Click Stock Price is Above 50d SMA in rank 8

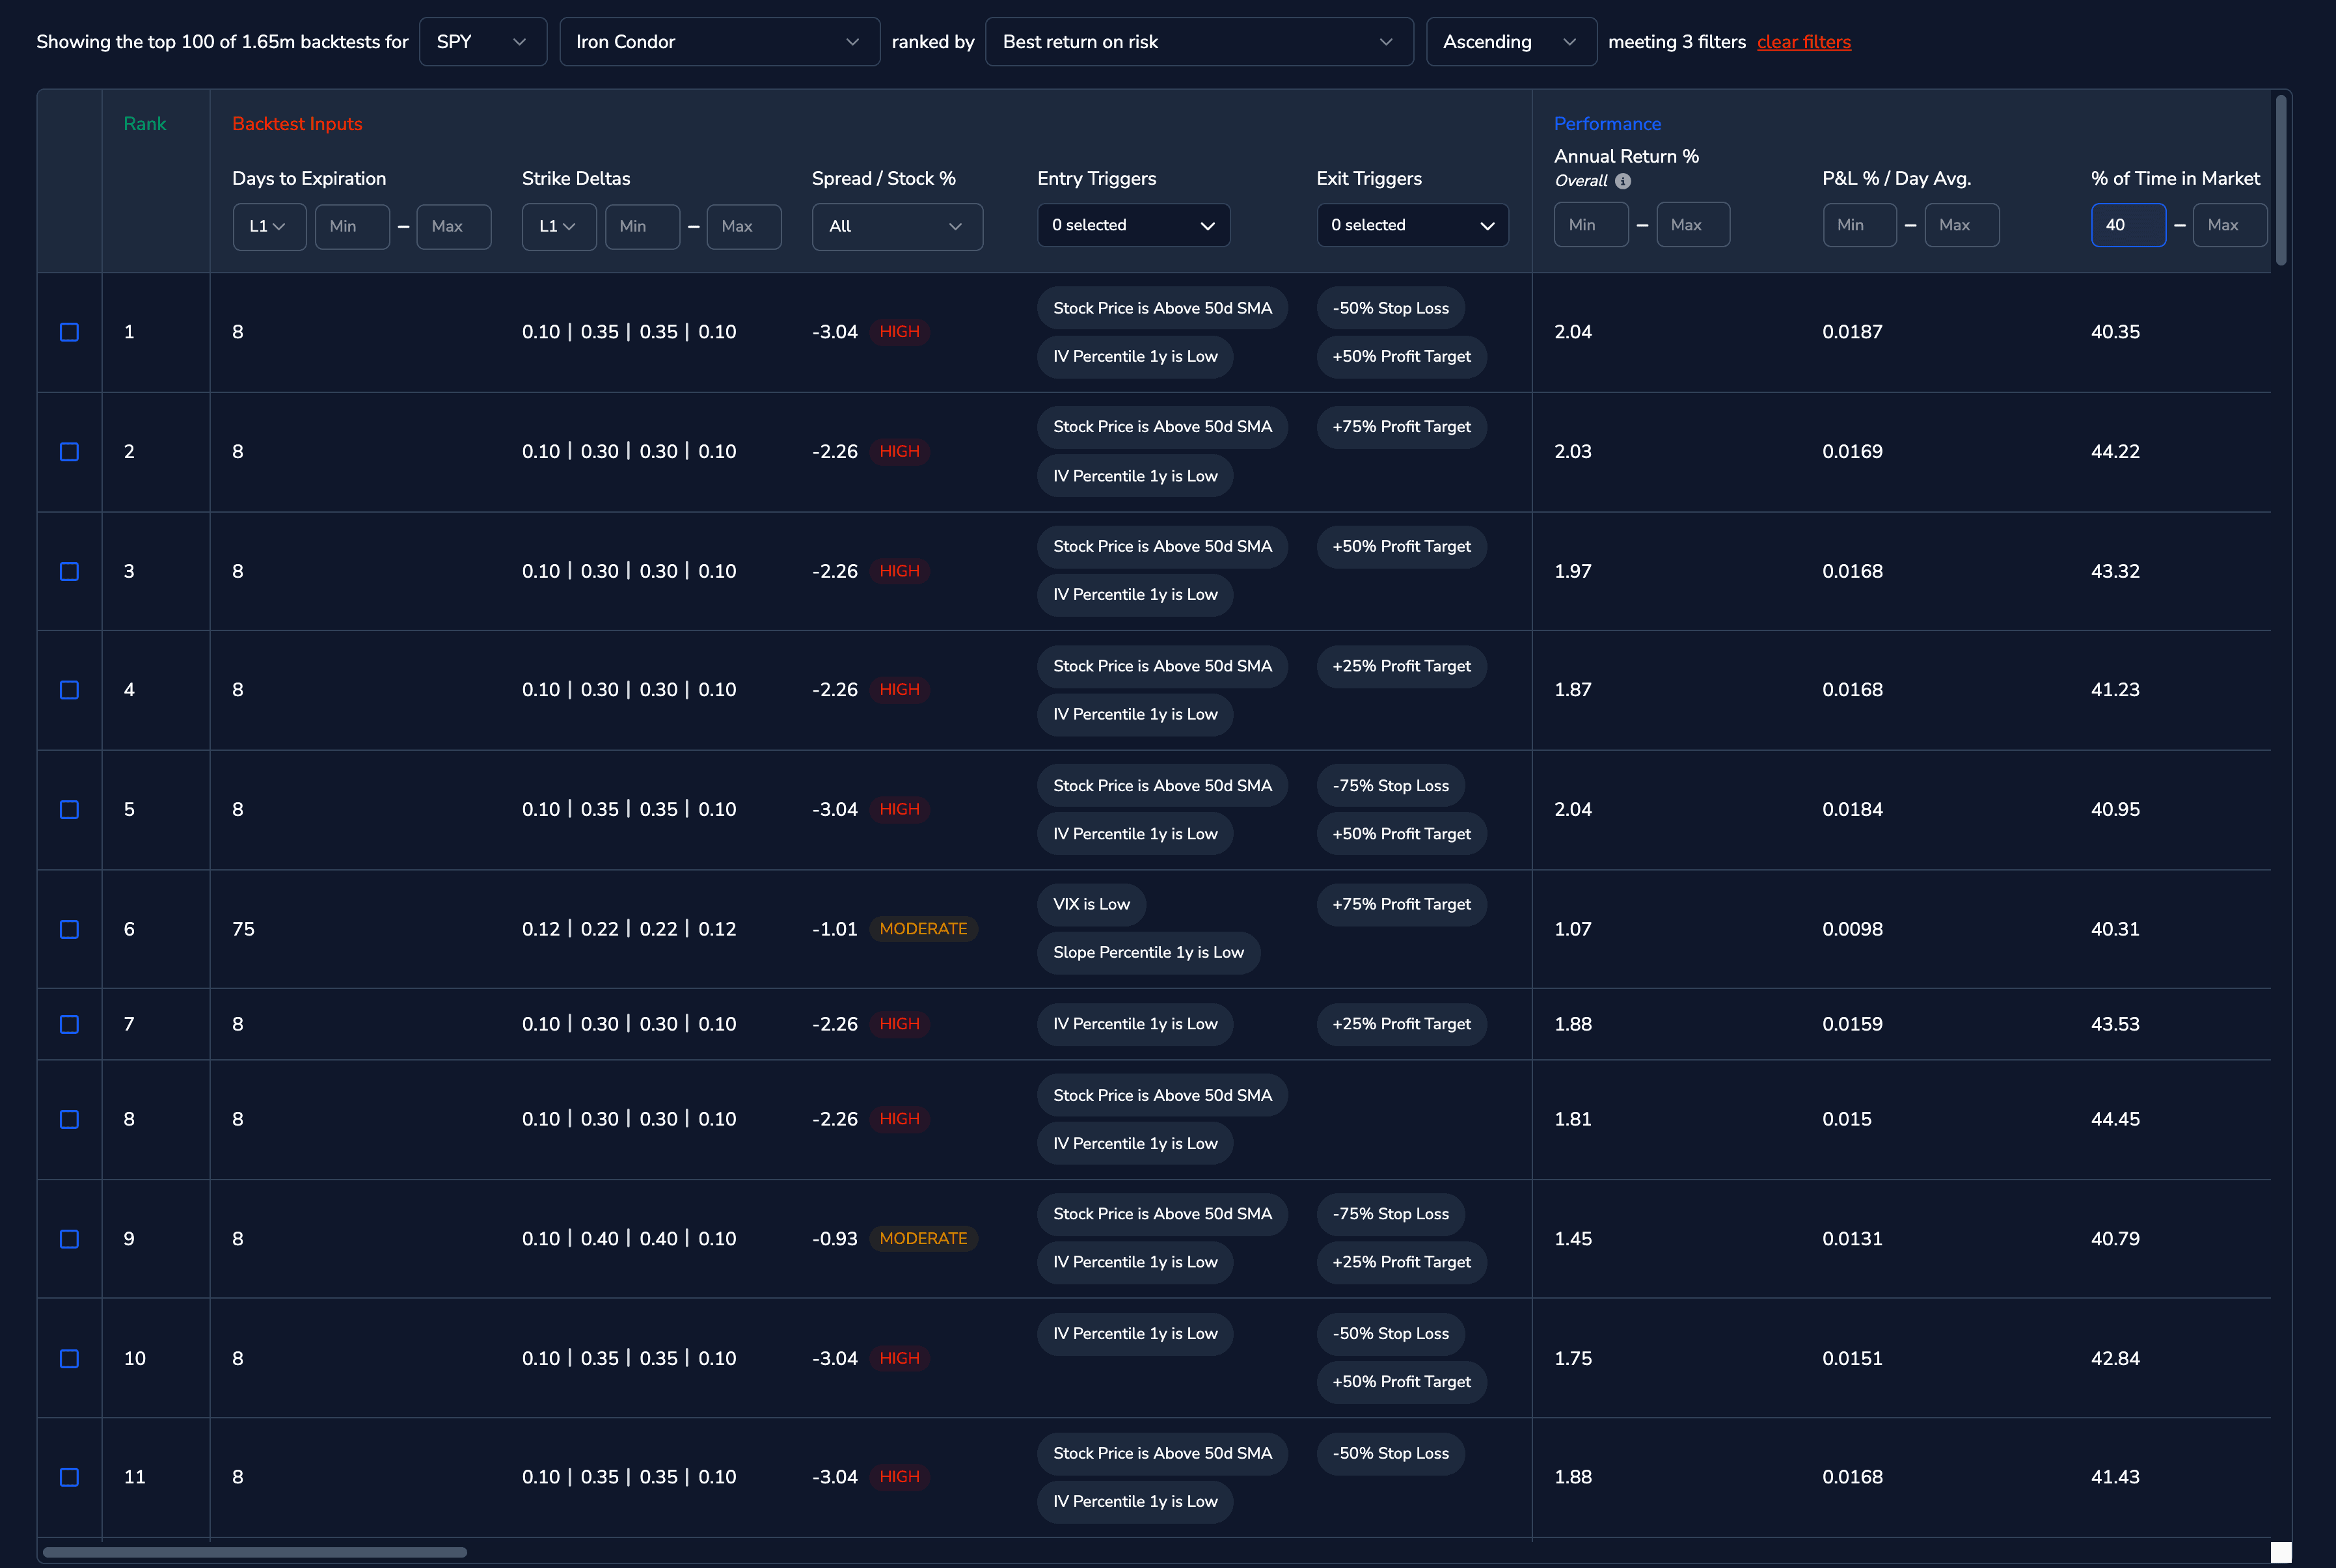click(x=1162, y=1095)
